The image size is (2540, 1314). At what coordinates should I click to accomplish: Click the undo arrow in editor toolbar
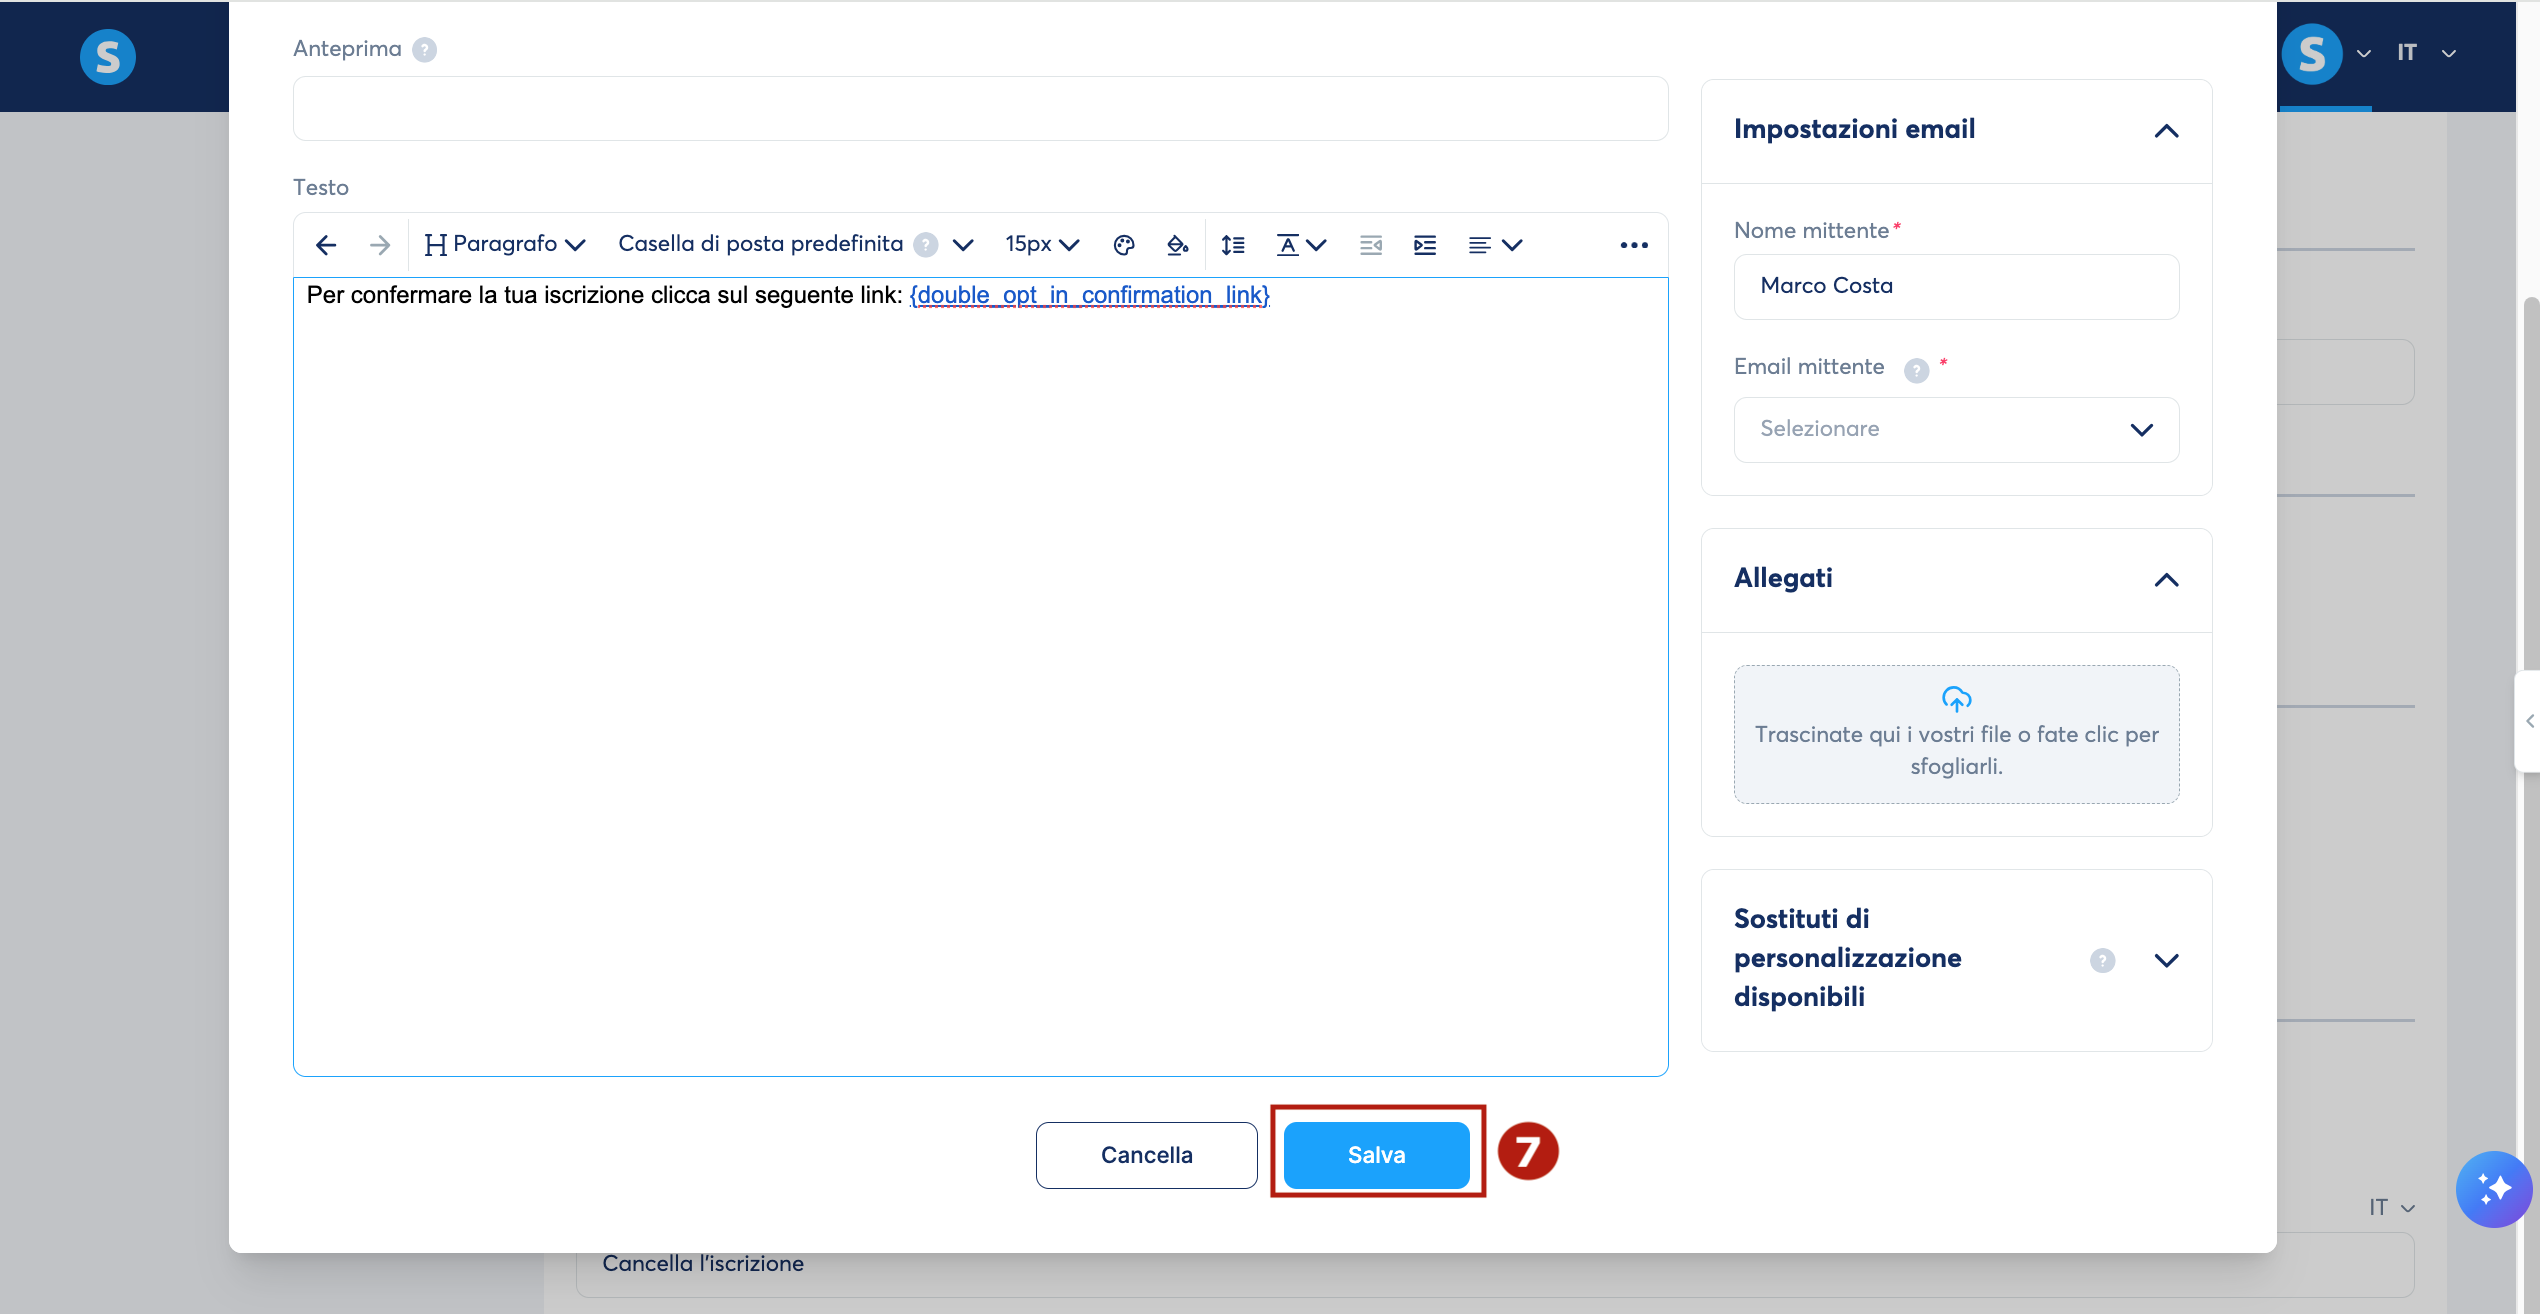point(326,245)
